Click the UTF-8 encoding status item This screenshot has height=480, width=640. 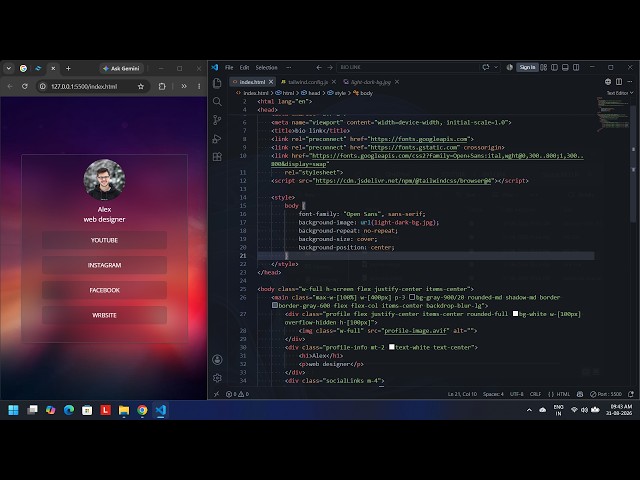(516, 394)
